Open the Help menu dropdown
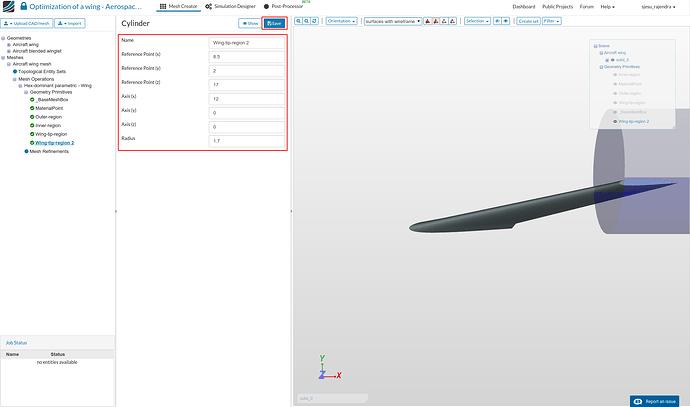Screen dimensions: 690x407 [x=608, y=7]
